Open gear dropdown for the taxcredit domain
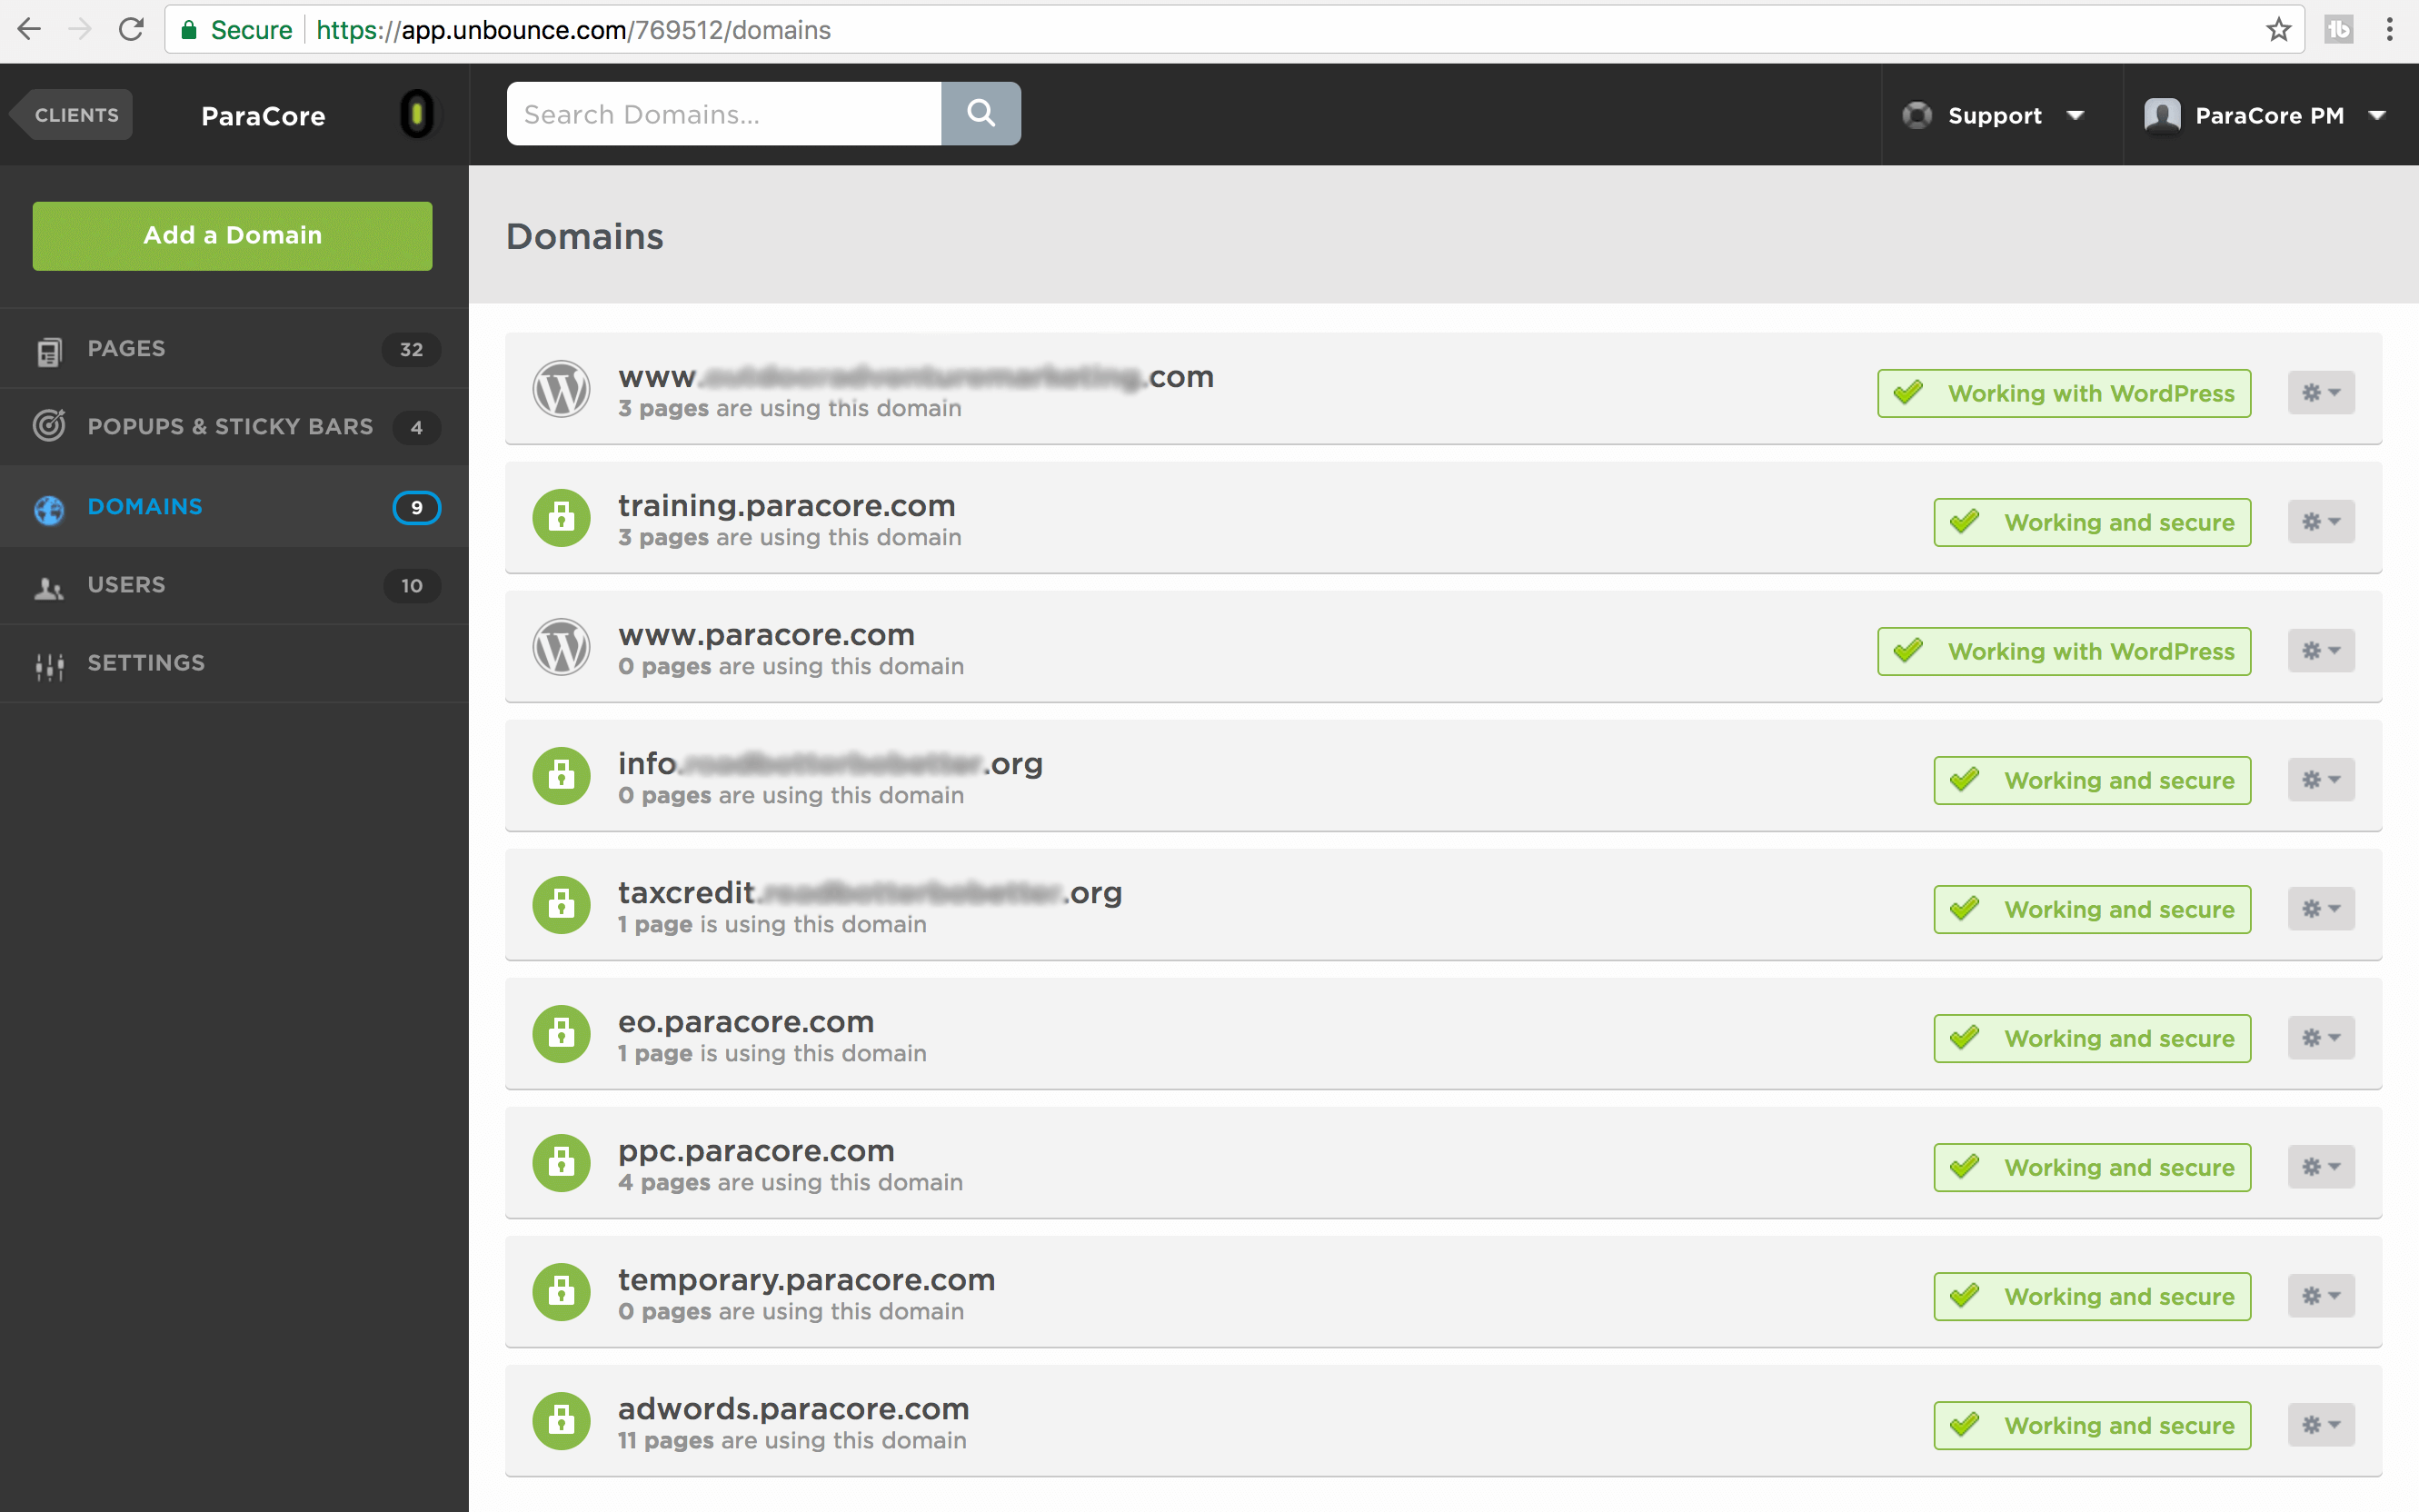The height and width of the screenshot is (1512, 2419). 2321,909
